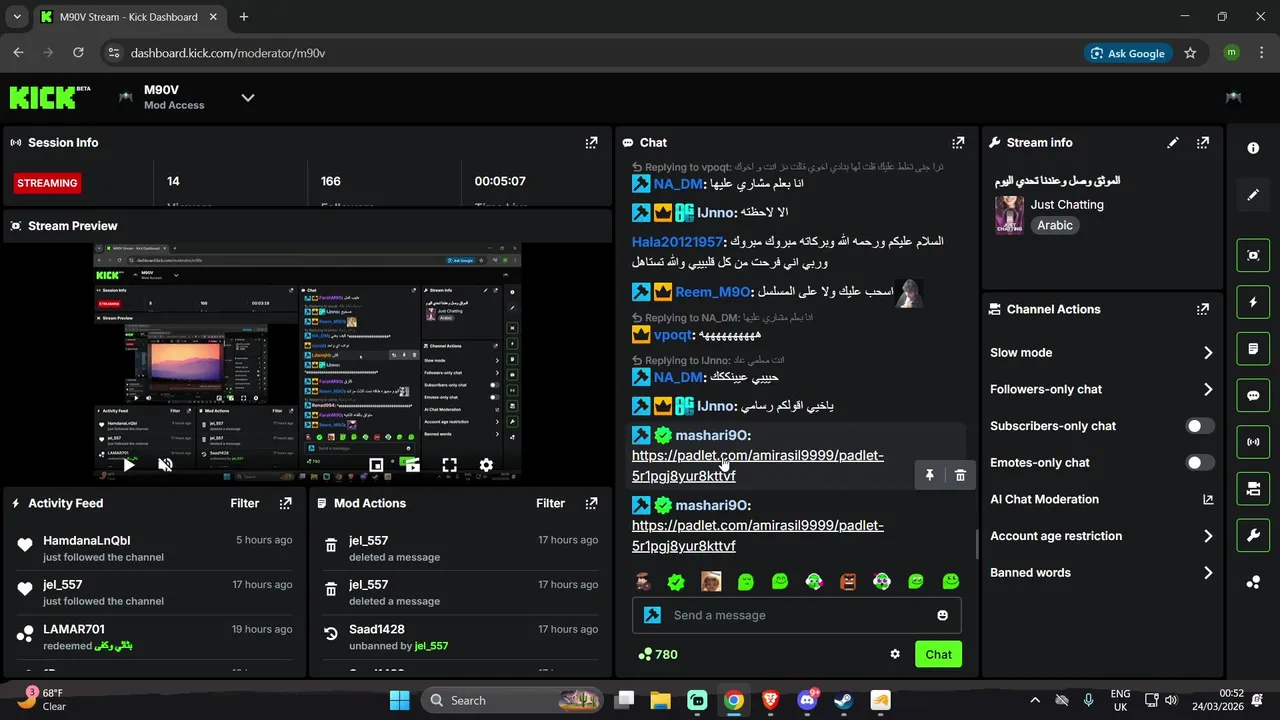Toggle Emotes-only chat switch
The height and width of the screenshot is (720, 1280).
[x=1200, y=463]
